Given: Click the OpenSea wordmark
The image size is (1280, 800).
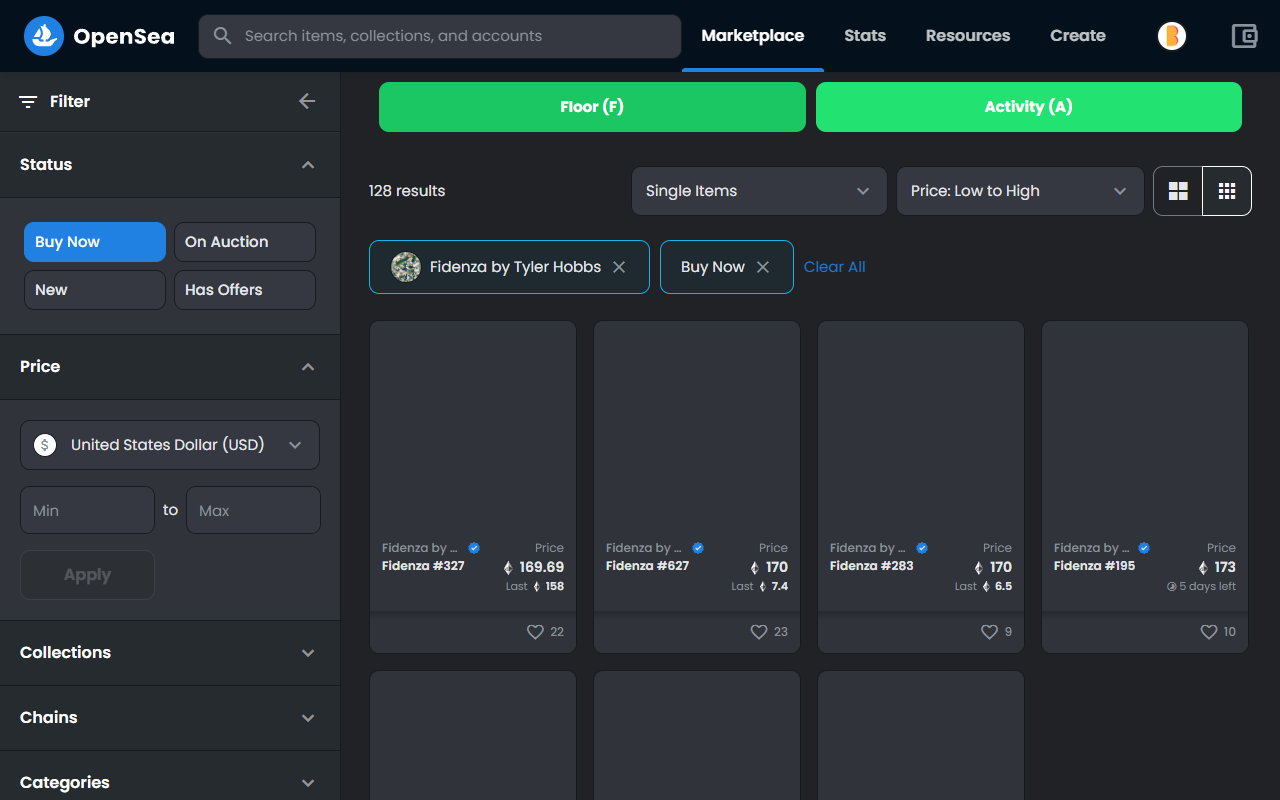Looking at the screenshot, I should [x=124, y=37].
